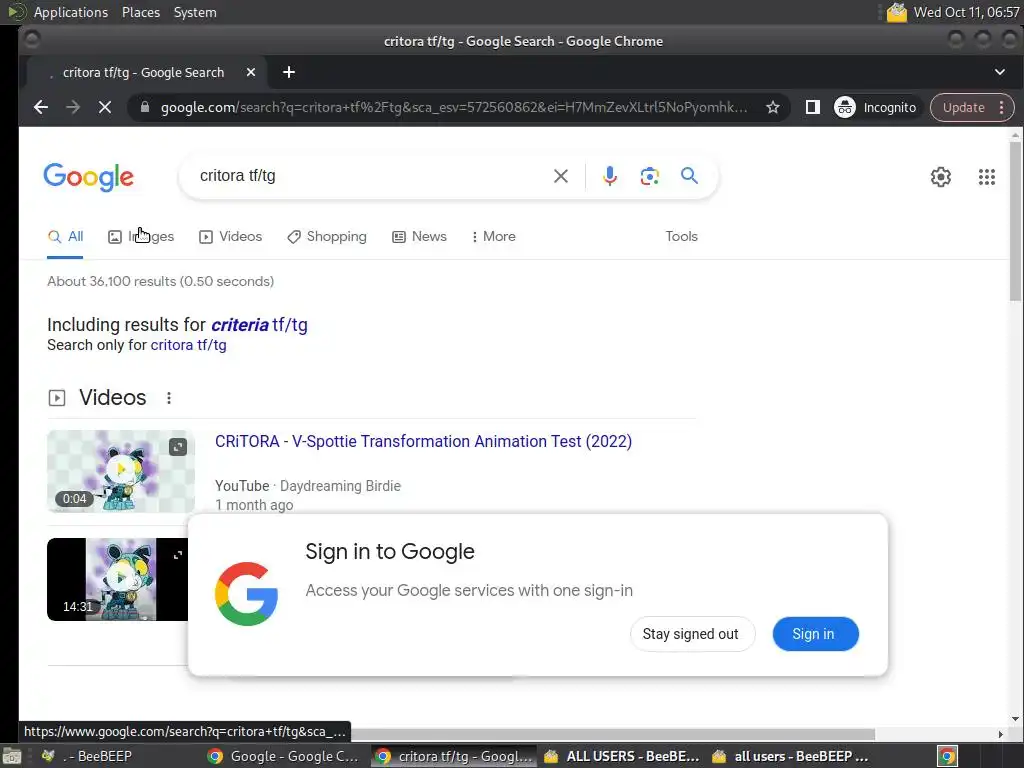Open the Incognito profile indicator
Screen dimensions: 1024x768
pos(876,107)
